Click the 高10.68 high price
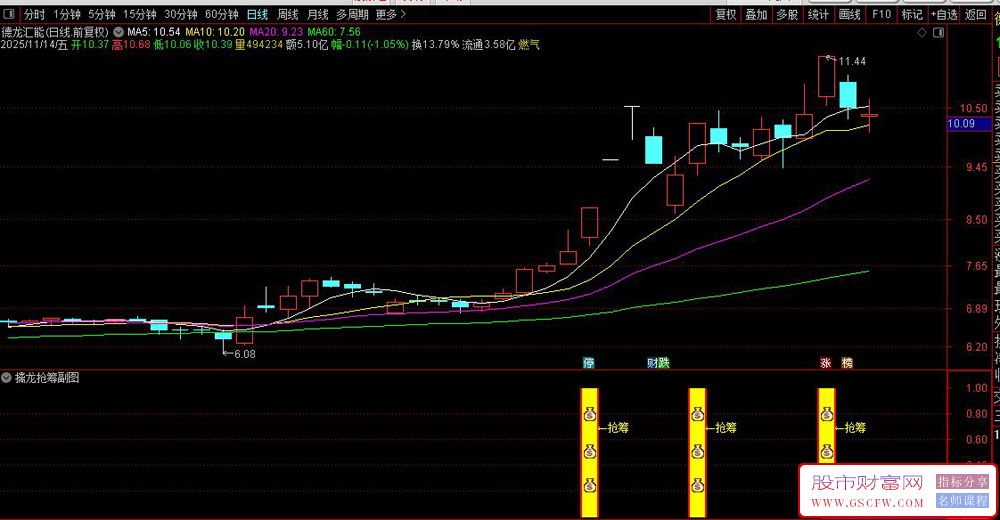 click(x=131, y=45)
